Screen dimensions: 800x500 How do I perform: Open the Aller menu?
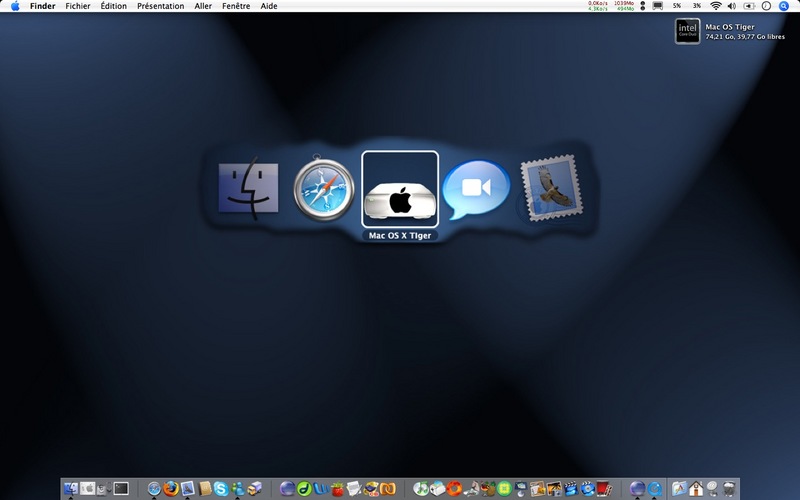pos(203,6)
